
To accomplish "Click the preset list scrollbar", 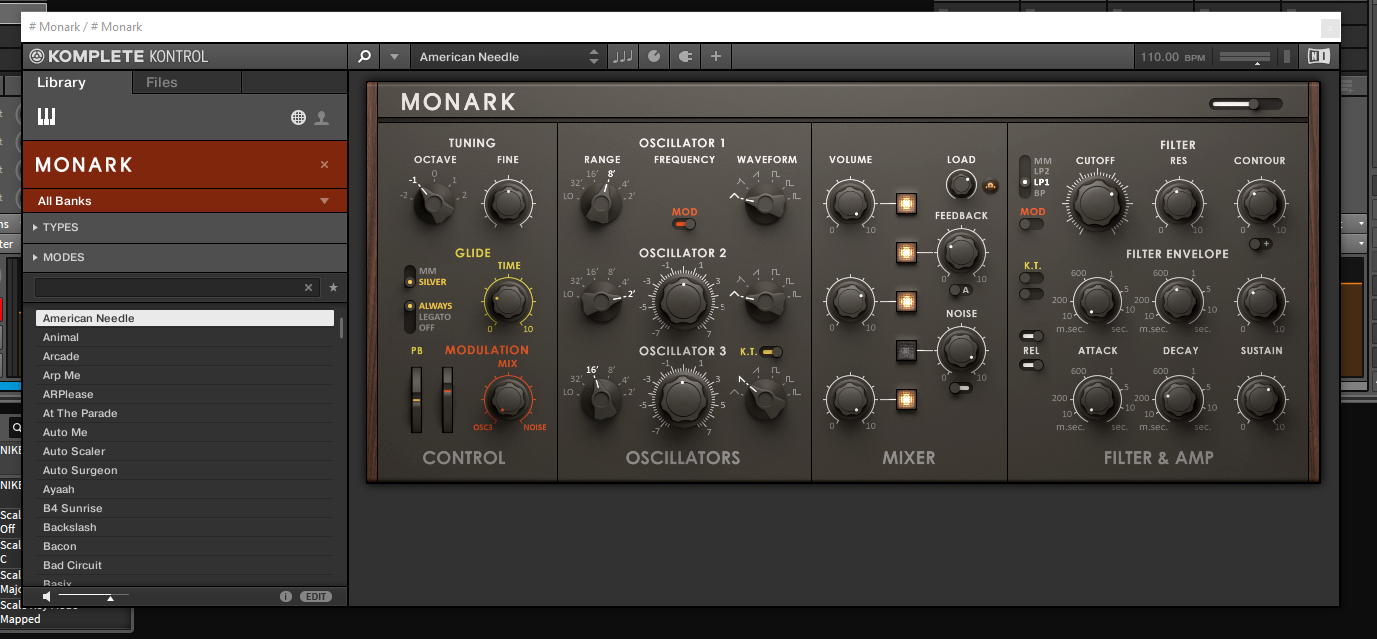I will click(341, 330).
